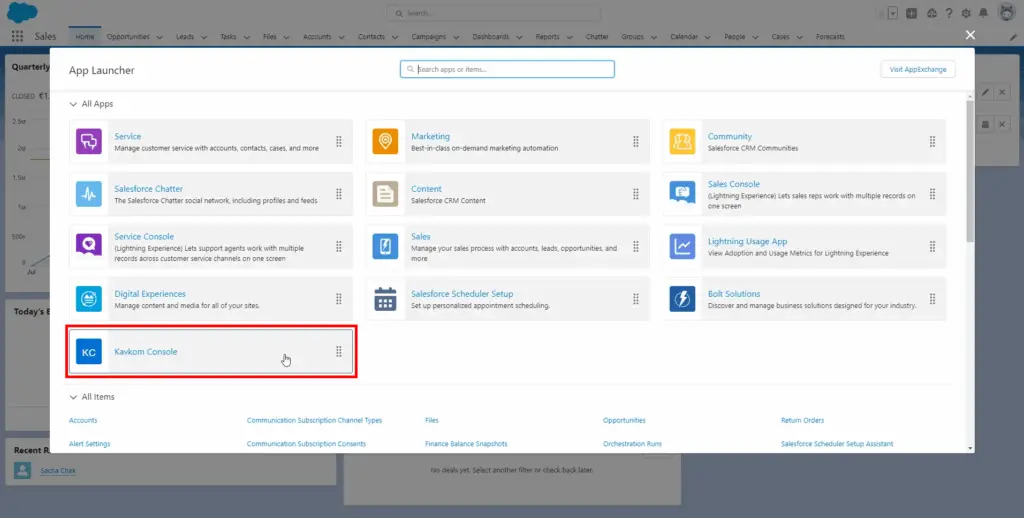Open the Opportunities tab dropdown arrow
Image resolution: width=1024 pixels, height=518 pixels.
[x=159, y=37]
